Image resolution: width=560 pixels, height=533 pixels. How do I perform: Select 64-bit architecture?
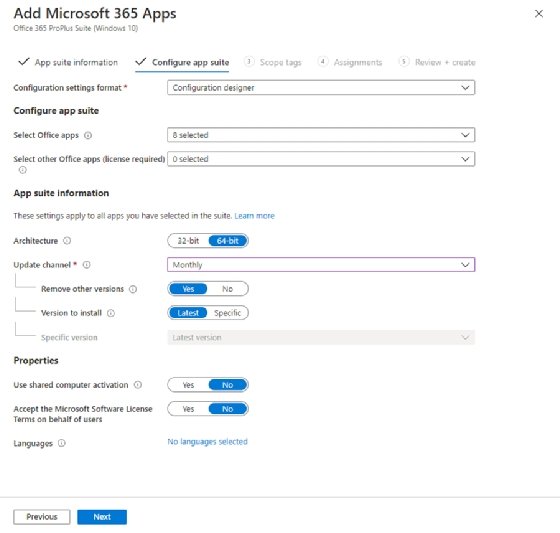pos(228,241)
